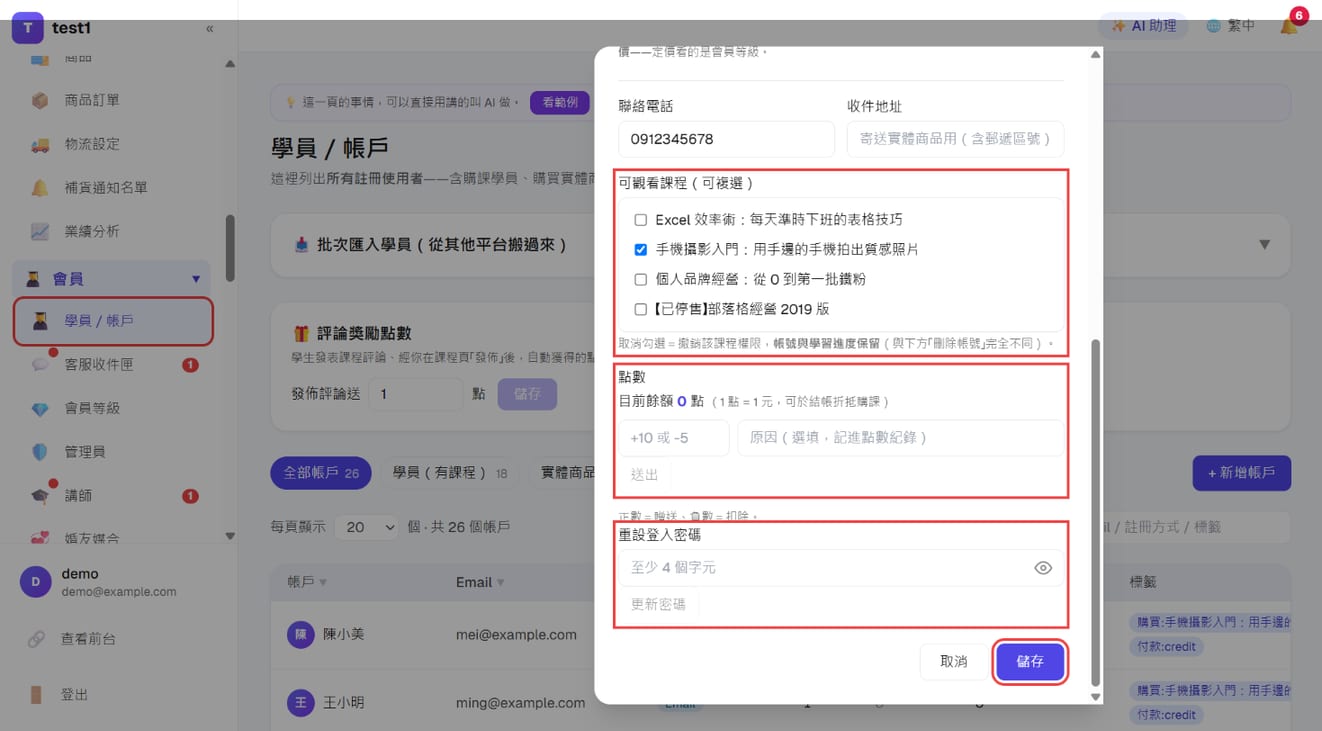This screenshot has height=731, width=1322.
Task: Show password with the eye icon
Action: (1043, 568)
